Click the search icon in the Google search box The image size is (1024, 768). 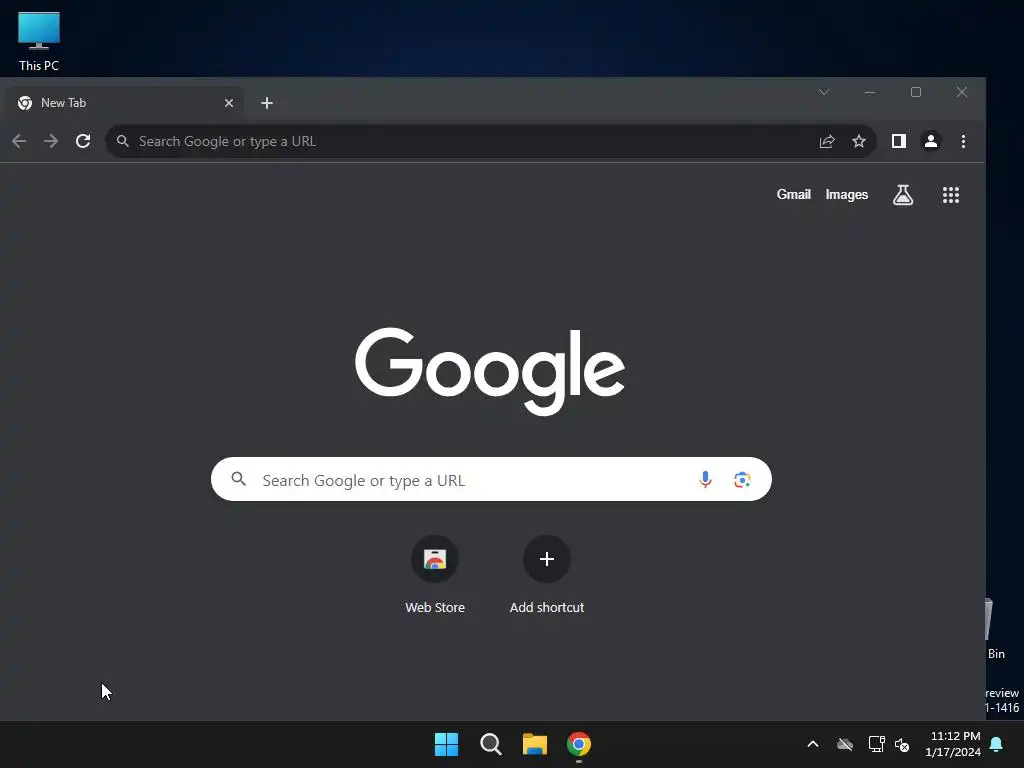coord(239,479)
